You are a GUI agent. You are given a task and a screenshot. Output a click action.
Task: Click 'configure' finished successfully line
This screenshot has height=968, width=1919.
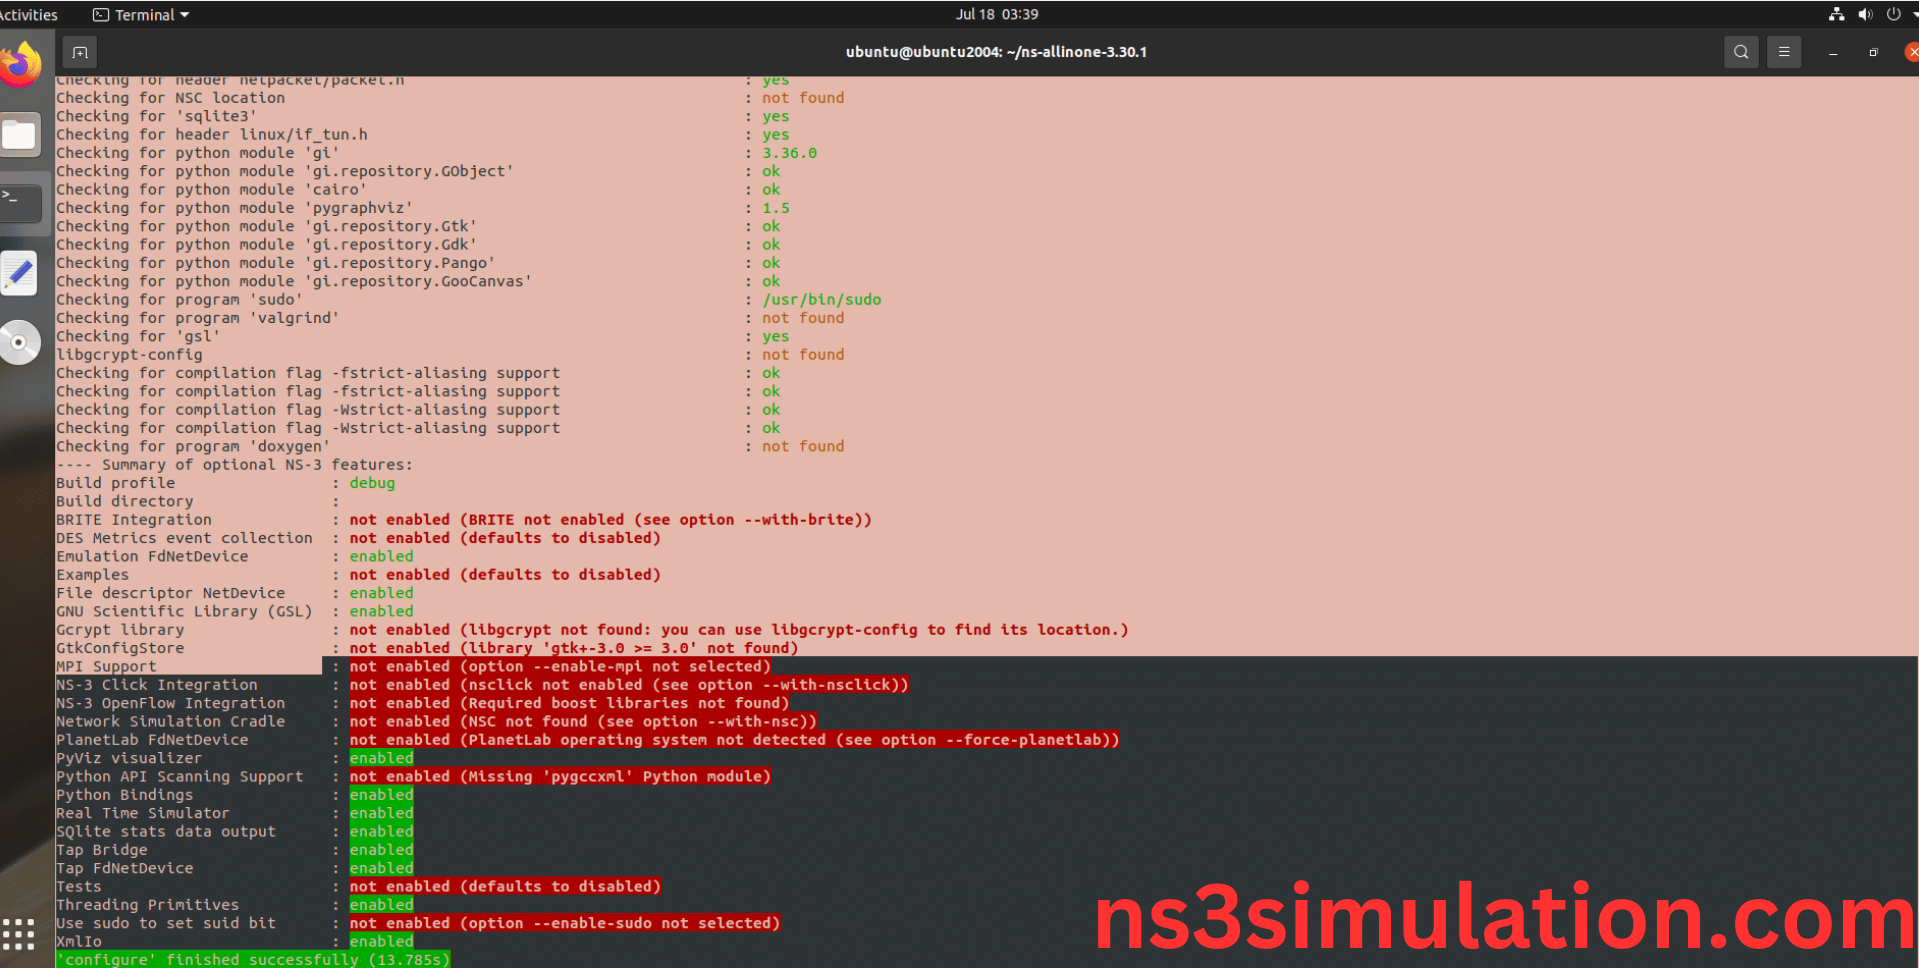(253, 960)
